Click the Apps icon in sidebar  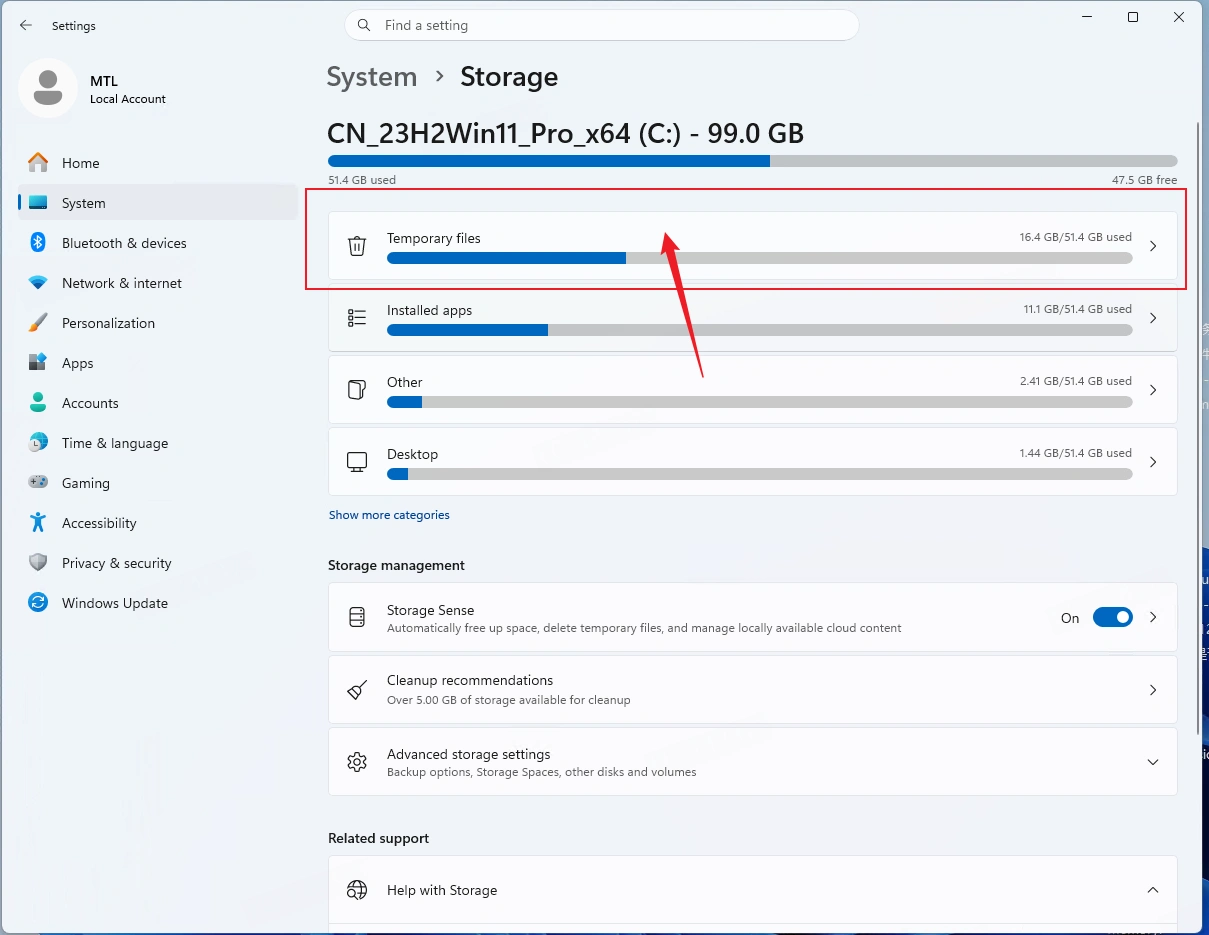point(38,363)
